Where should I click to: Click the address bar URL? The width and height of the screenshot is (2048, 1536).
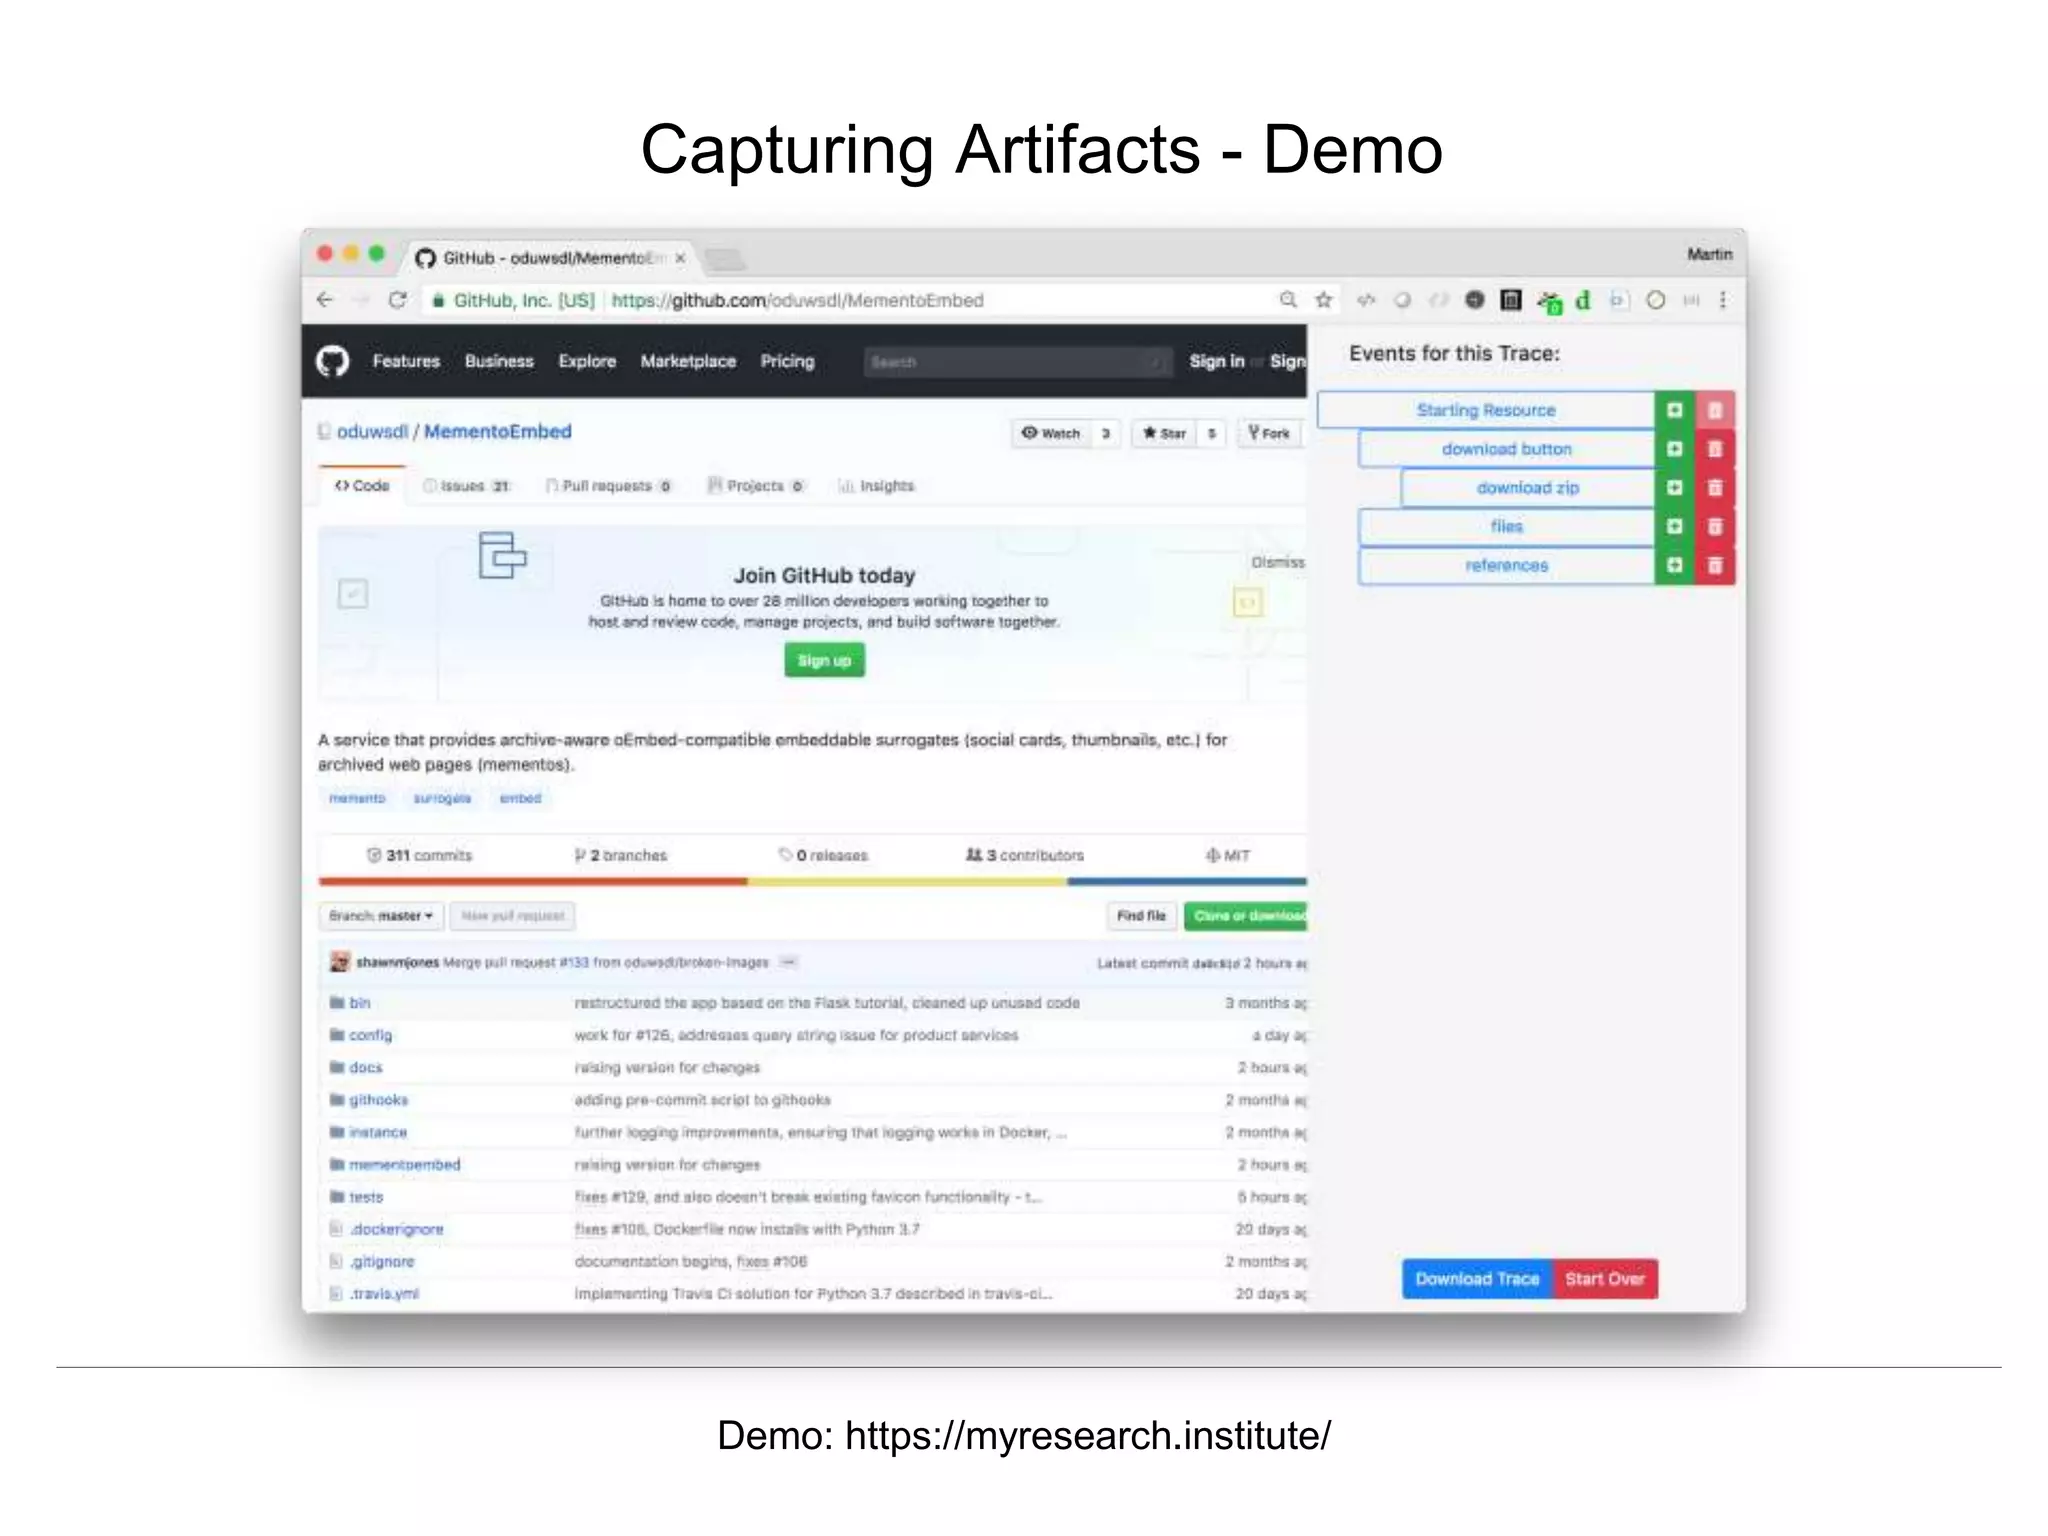coord(797,300)
